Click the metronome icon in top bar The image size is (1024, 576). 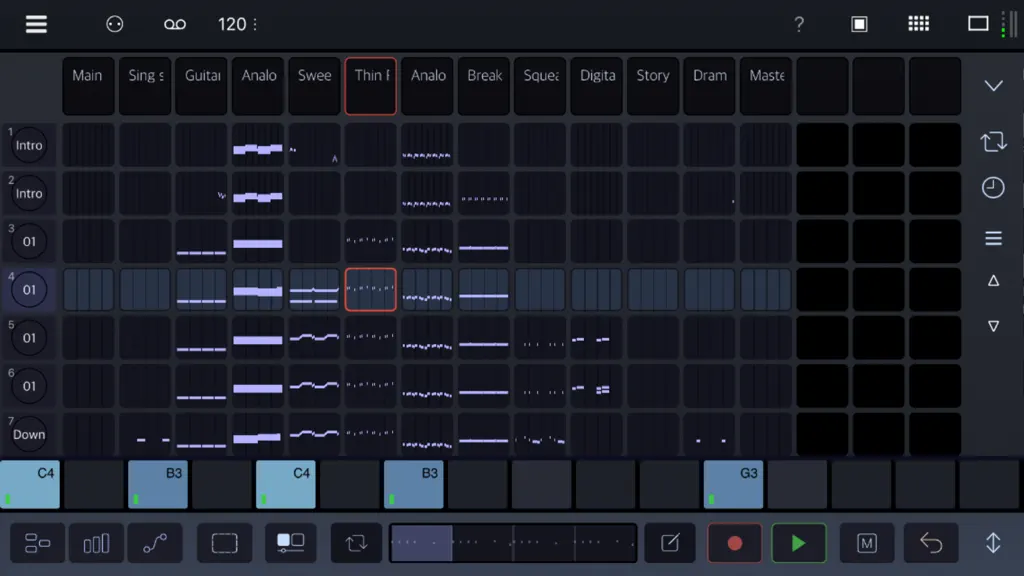pyautogui.click(x=114, y=24)
